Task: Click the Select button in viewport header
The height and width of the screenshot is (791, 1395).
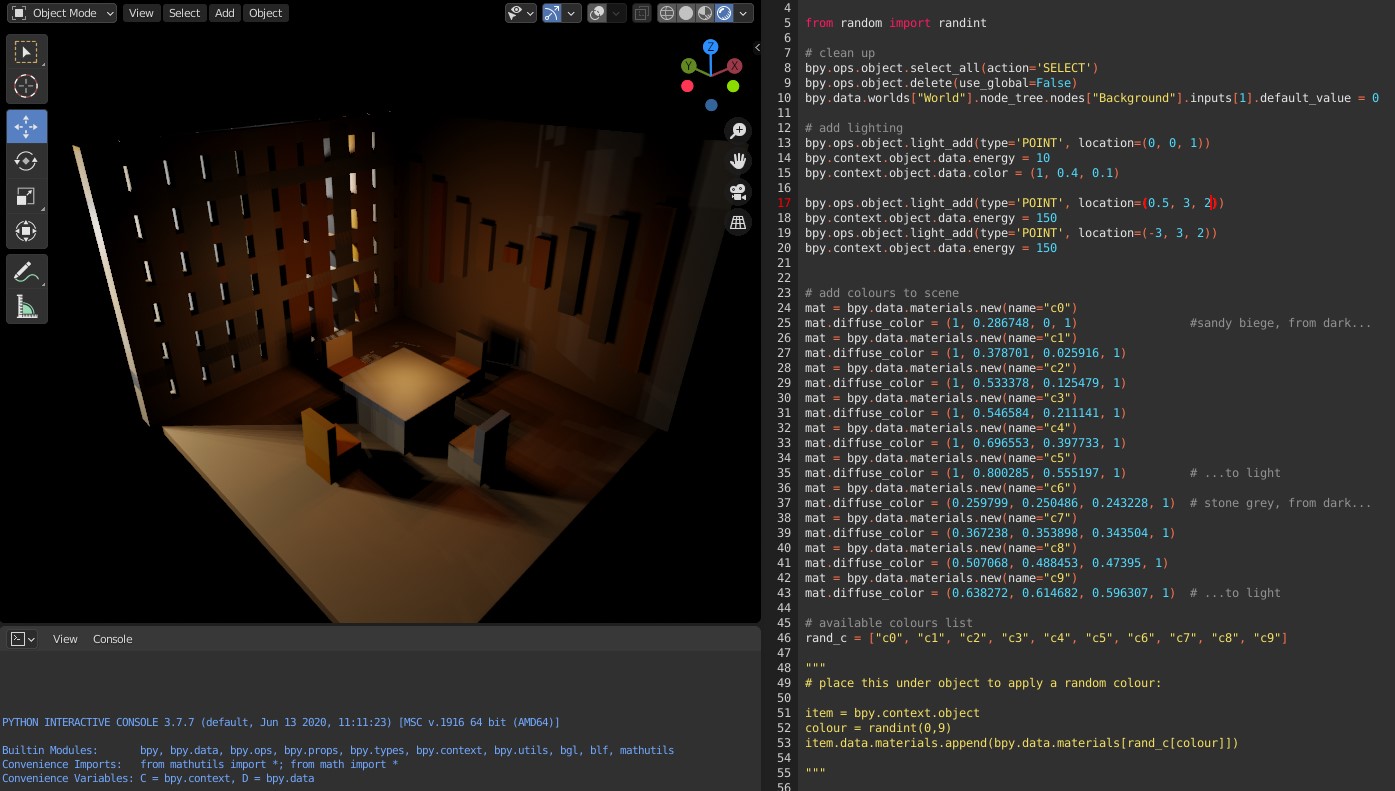Action: click(x=184, y=13)
